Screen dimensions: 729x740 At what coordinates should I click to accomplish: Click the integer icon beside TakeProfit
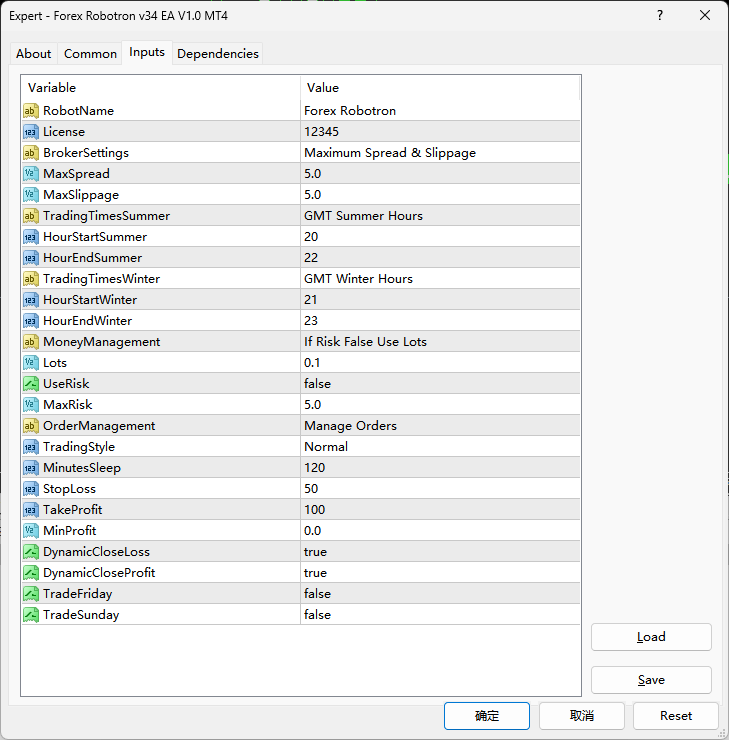[x=31, y=510]
